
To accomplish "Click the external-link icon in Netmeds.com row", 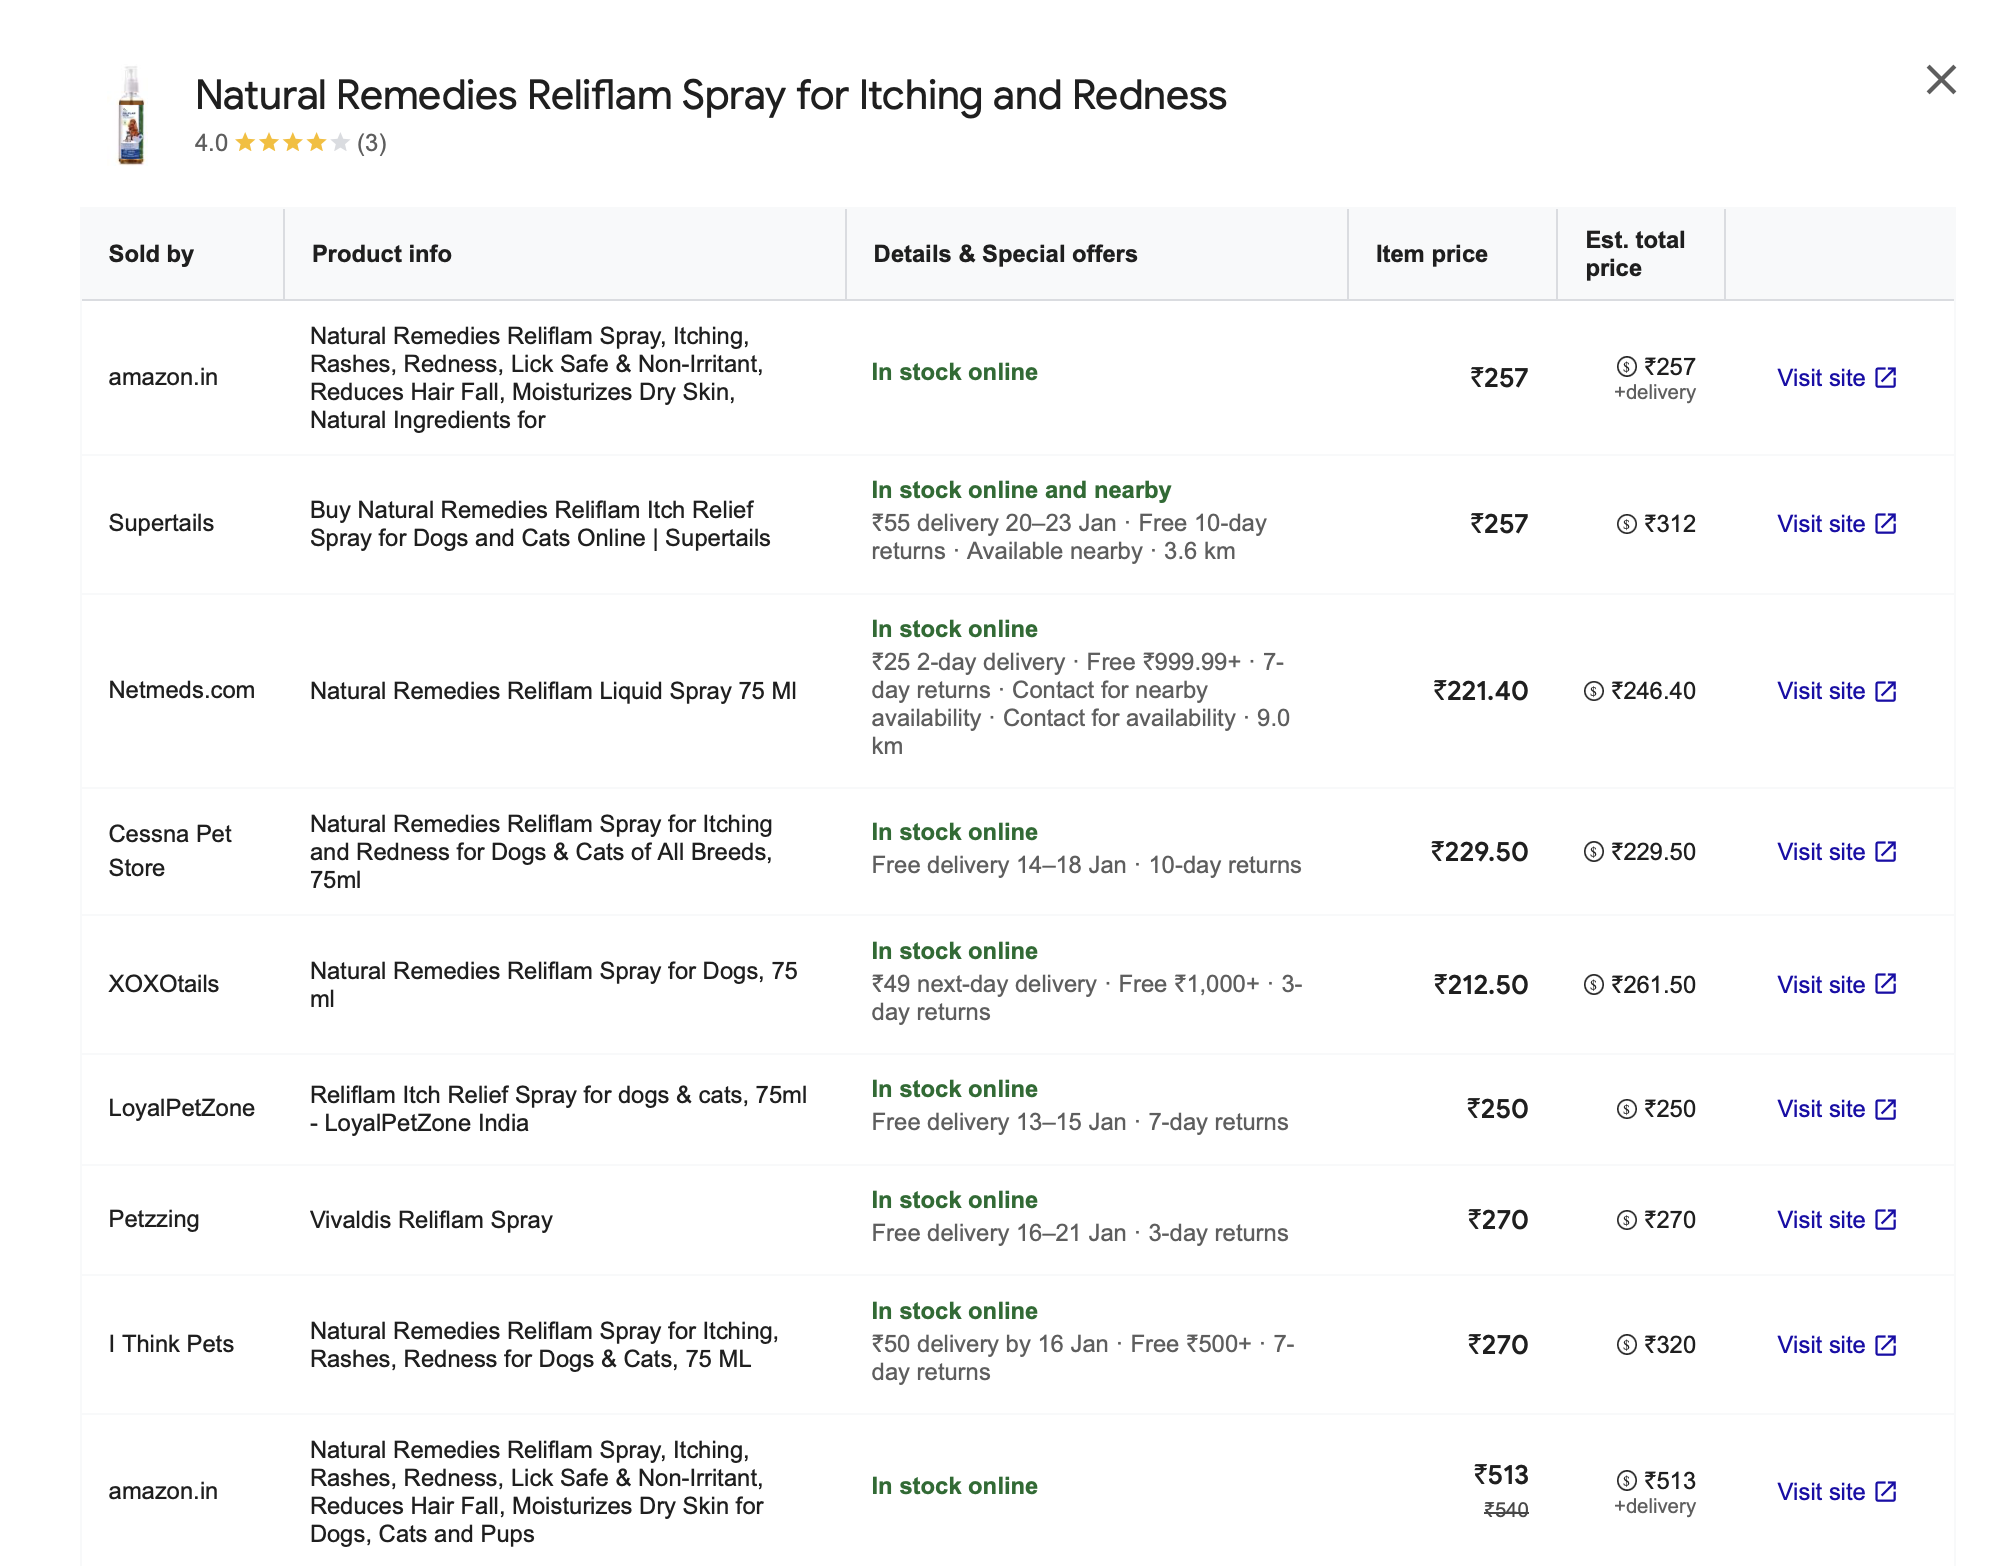I will pos(1885,691).
